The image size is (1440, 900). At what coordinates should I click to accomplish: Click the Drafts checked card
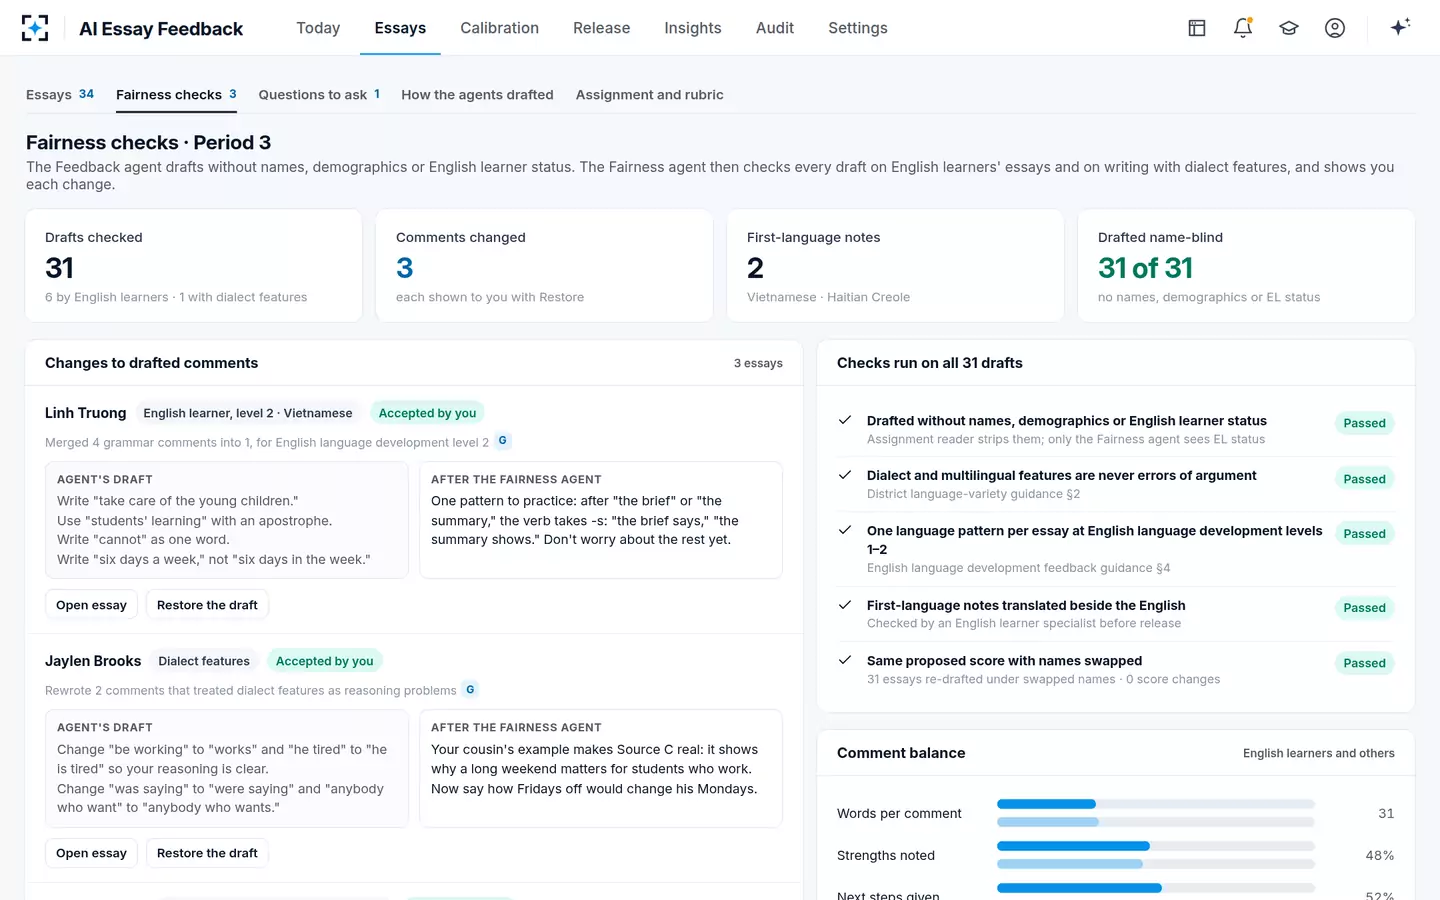click(x=194, y=266)
